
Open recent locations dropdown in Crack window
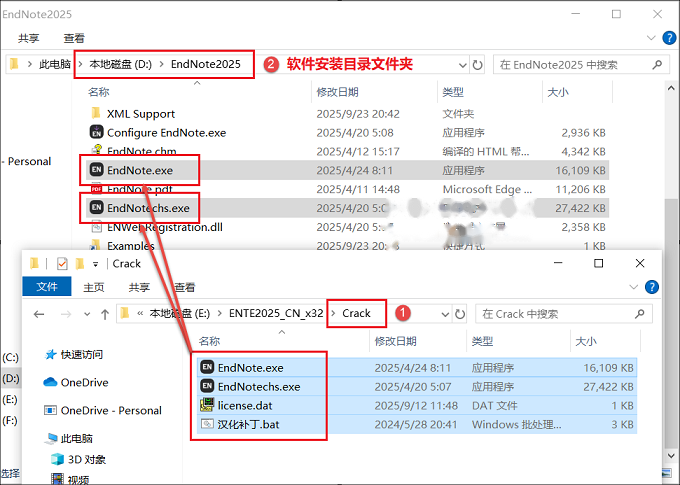pos(87,314)
